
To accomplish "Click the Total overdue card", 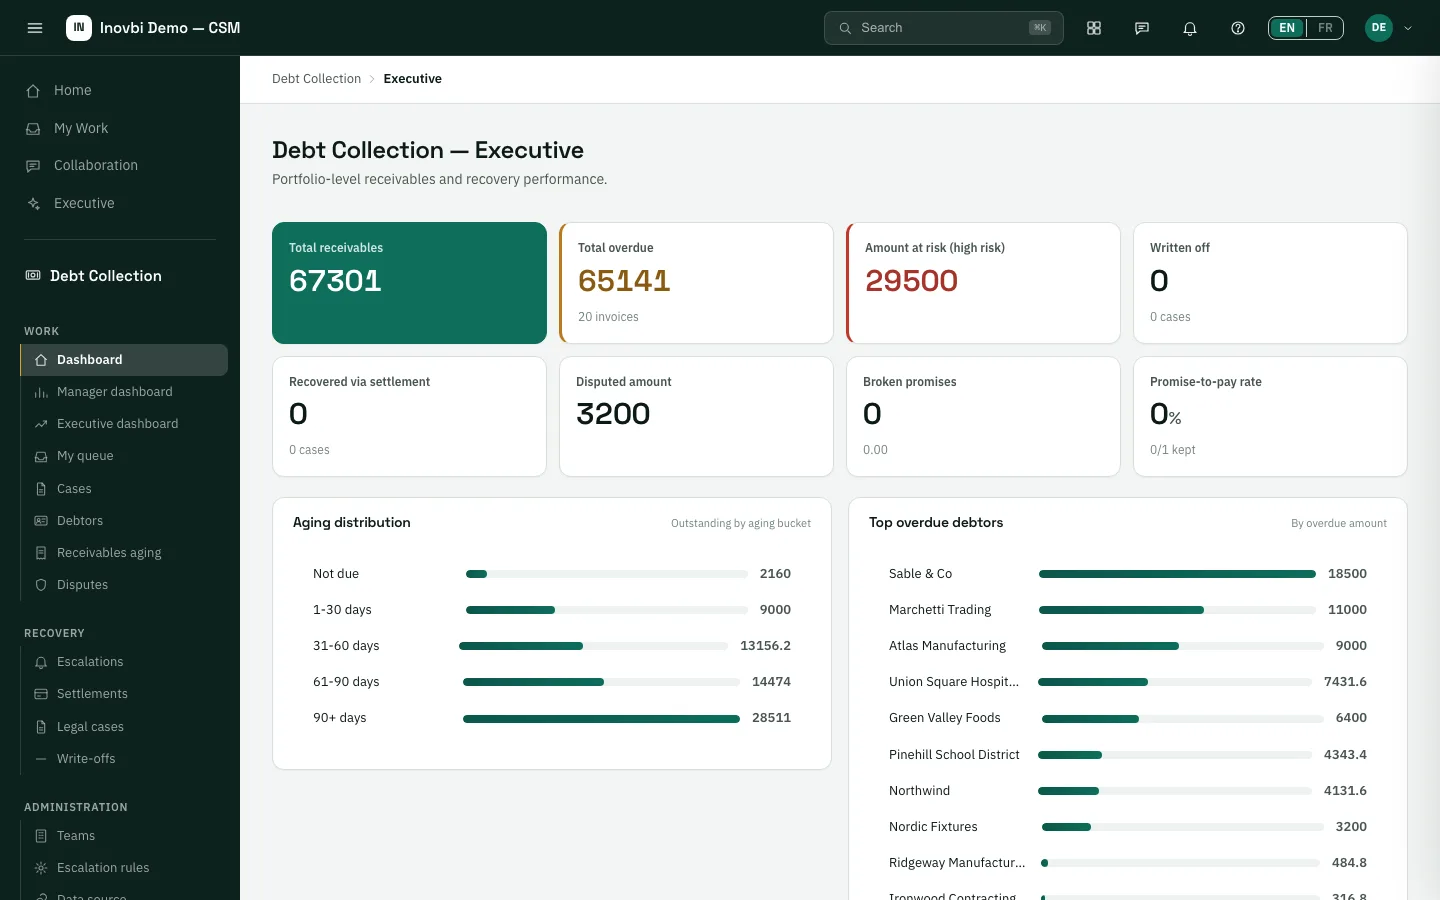I will coord(696,283).
